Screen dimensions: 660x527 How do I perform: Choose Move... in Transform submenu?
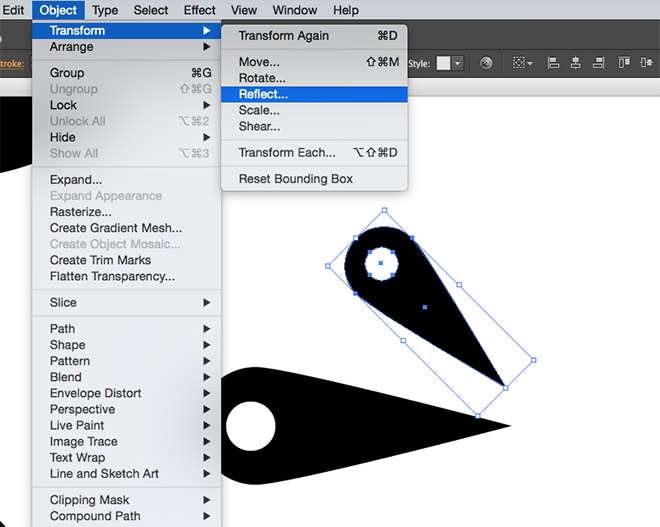click(314, 62)
